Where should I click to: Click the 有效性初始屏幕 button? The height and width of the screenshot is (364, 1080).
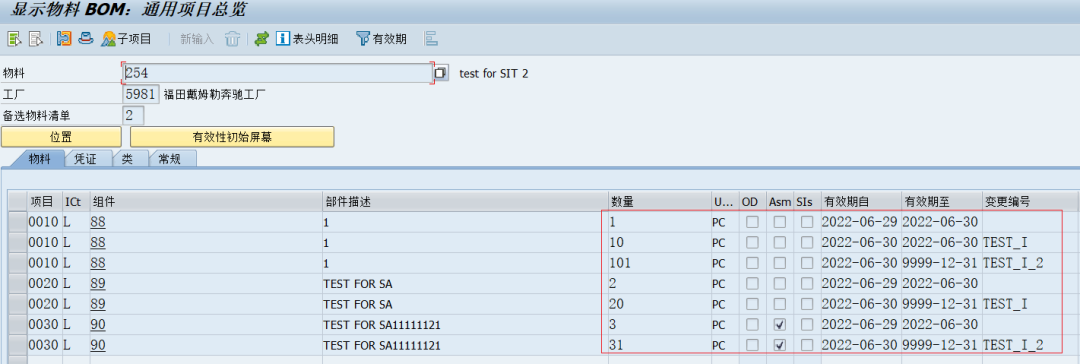click(232, 136)
